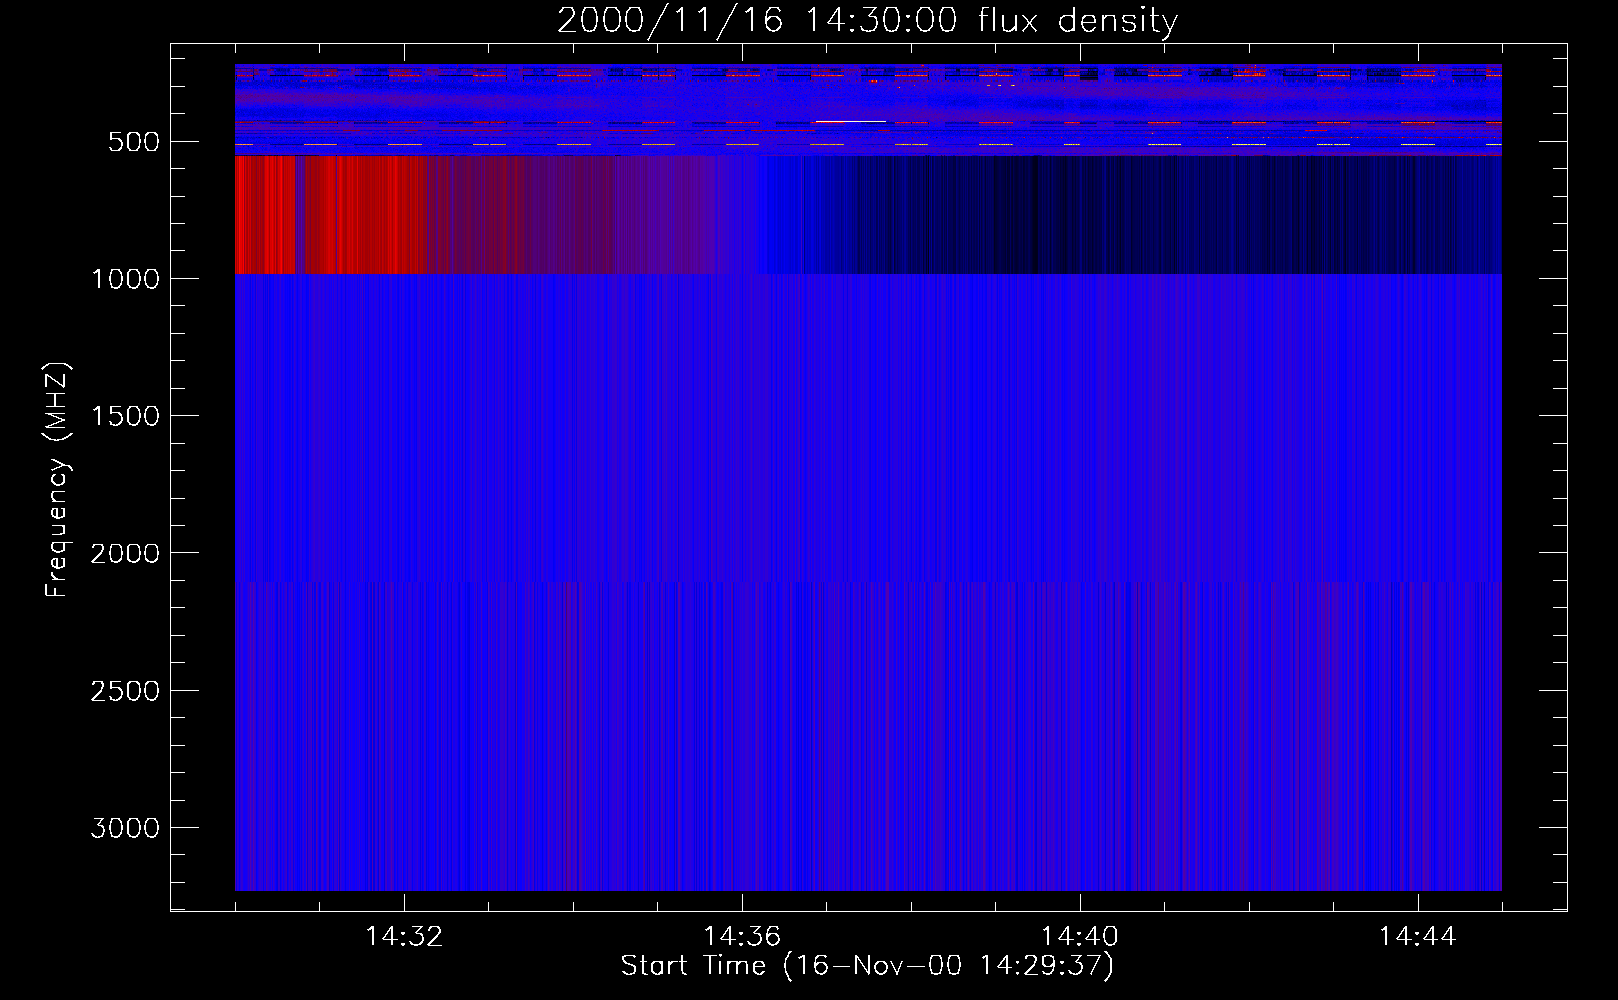The height and width of the screenshot is (1000, 1618).
Task: Click the 14:40 time tick label
Action: tap(1080, 937)
